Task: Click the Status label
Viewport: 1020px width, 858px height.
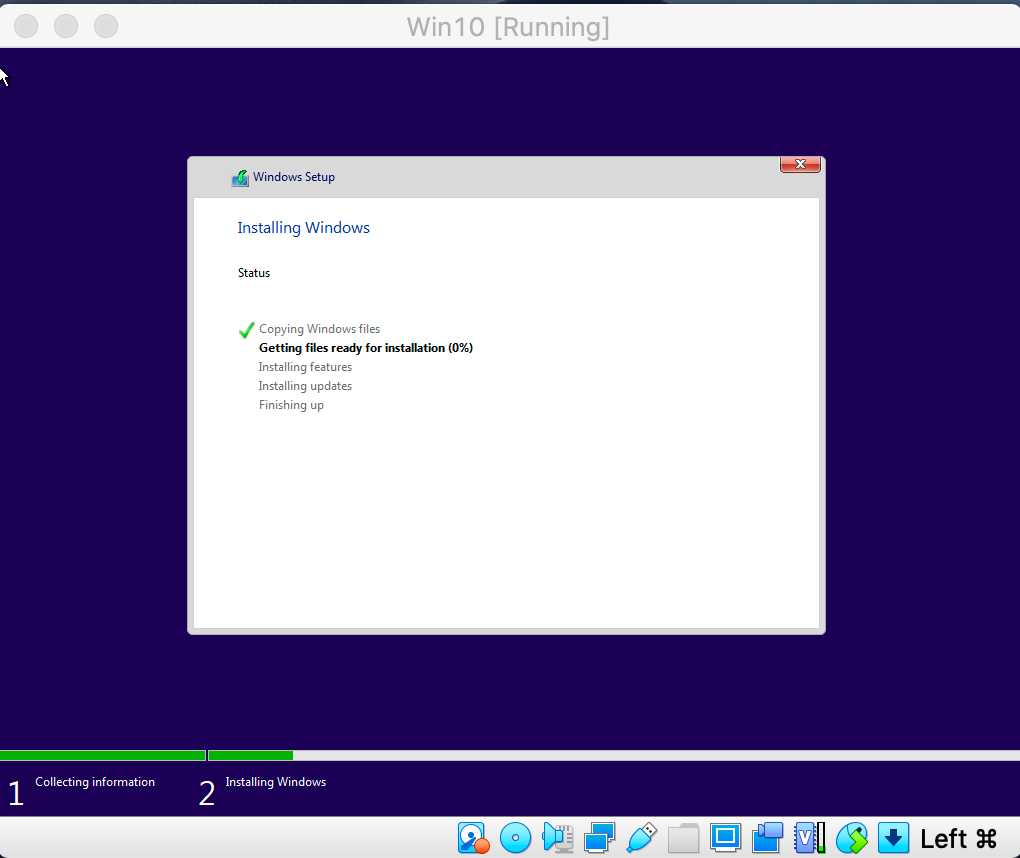Action: pyautogui.click(x=254, y=273)
